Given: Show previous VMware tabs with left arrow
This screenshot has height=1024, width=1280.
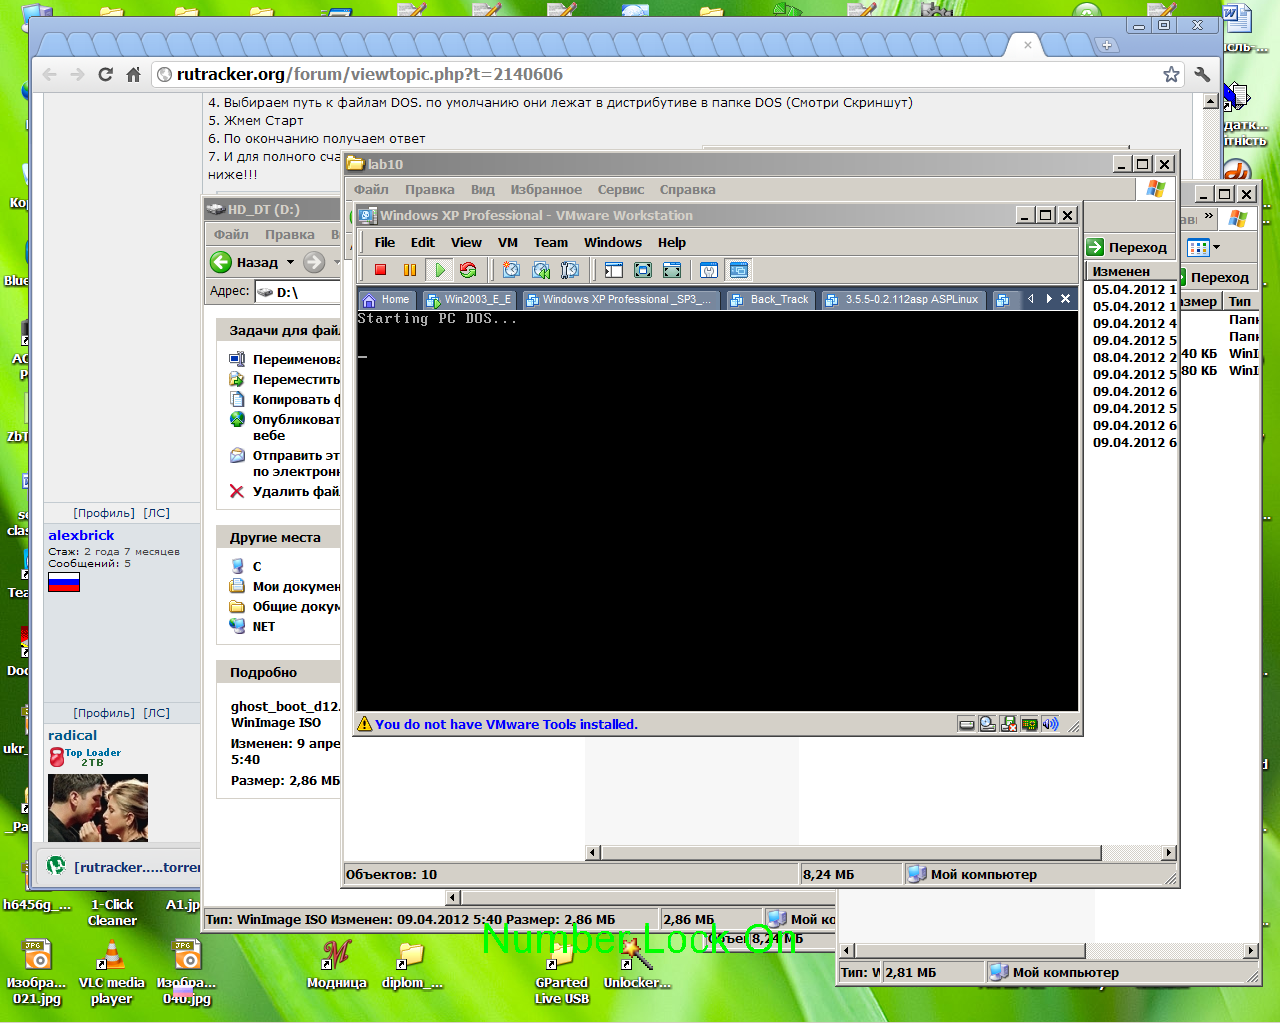Looking at the screenshot, I should 1030,298.
